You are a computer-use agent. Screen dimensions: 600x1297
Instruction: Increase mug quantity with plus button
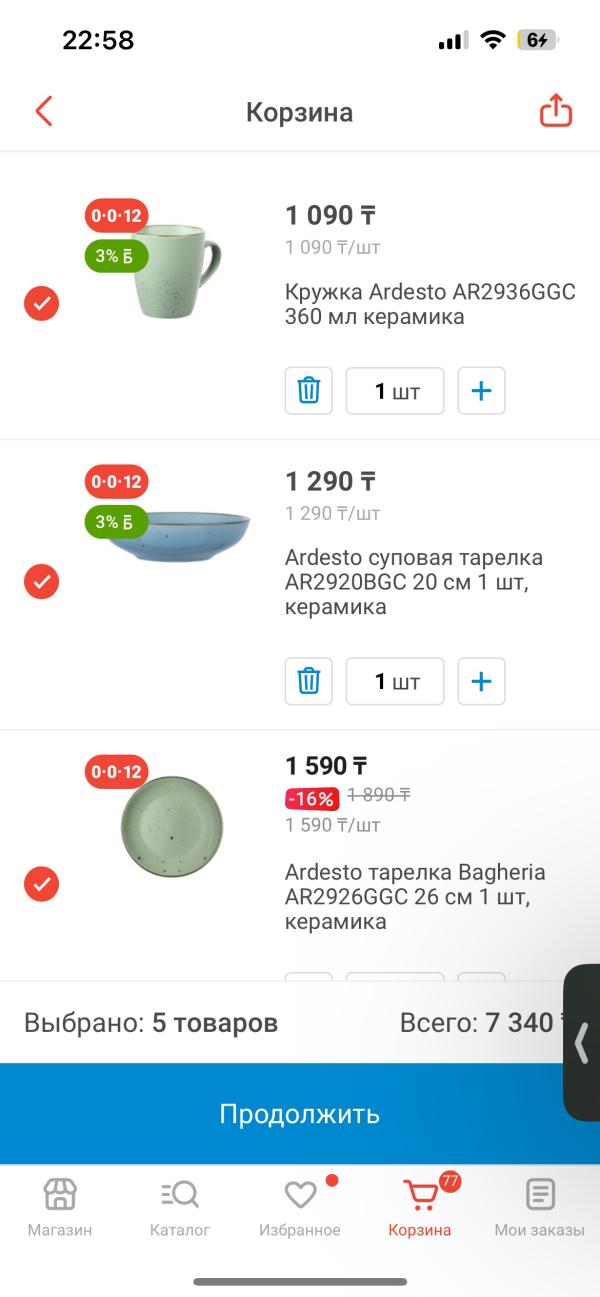[481, 391]
